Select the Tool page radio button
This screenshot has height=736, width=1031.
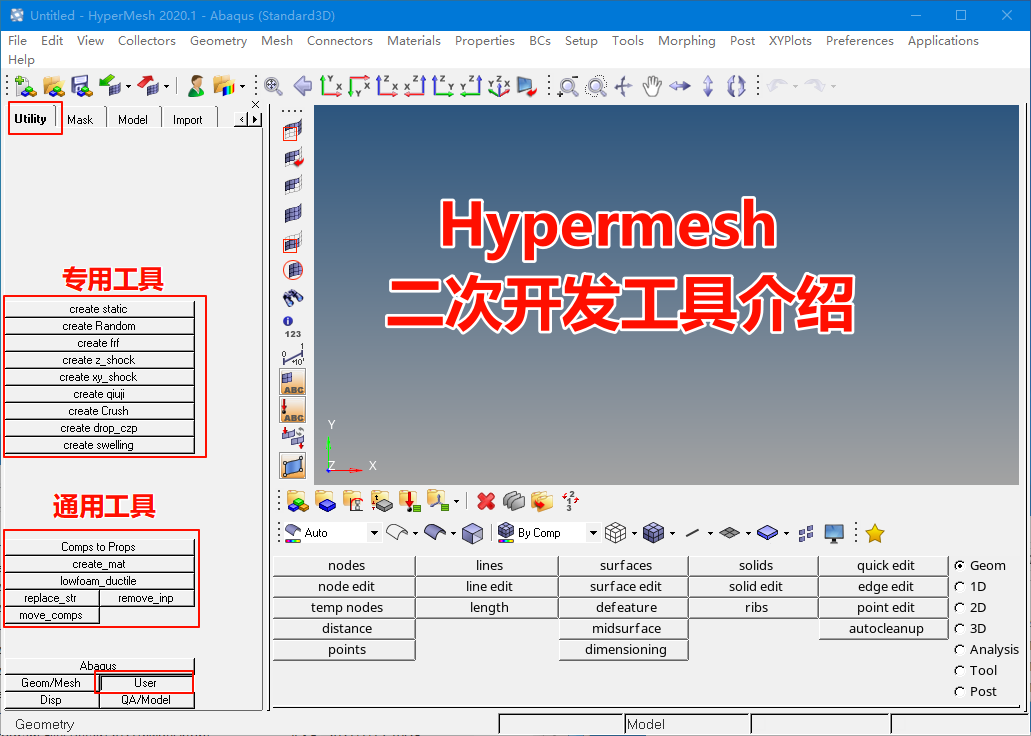[959, 671]
